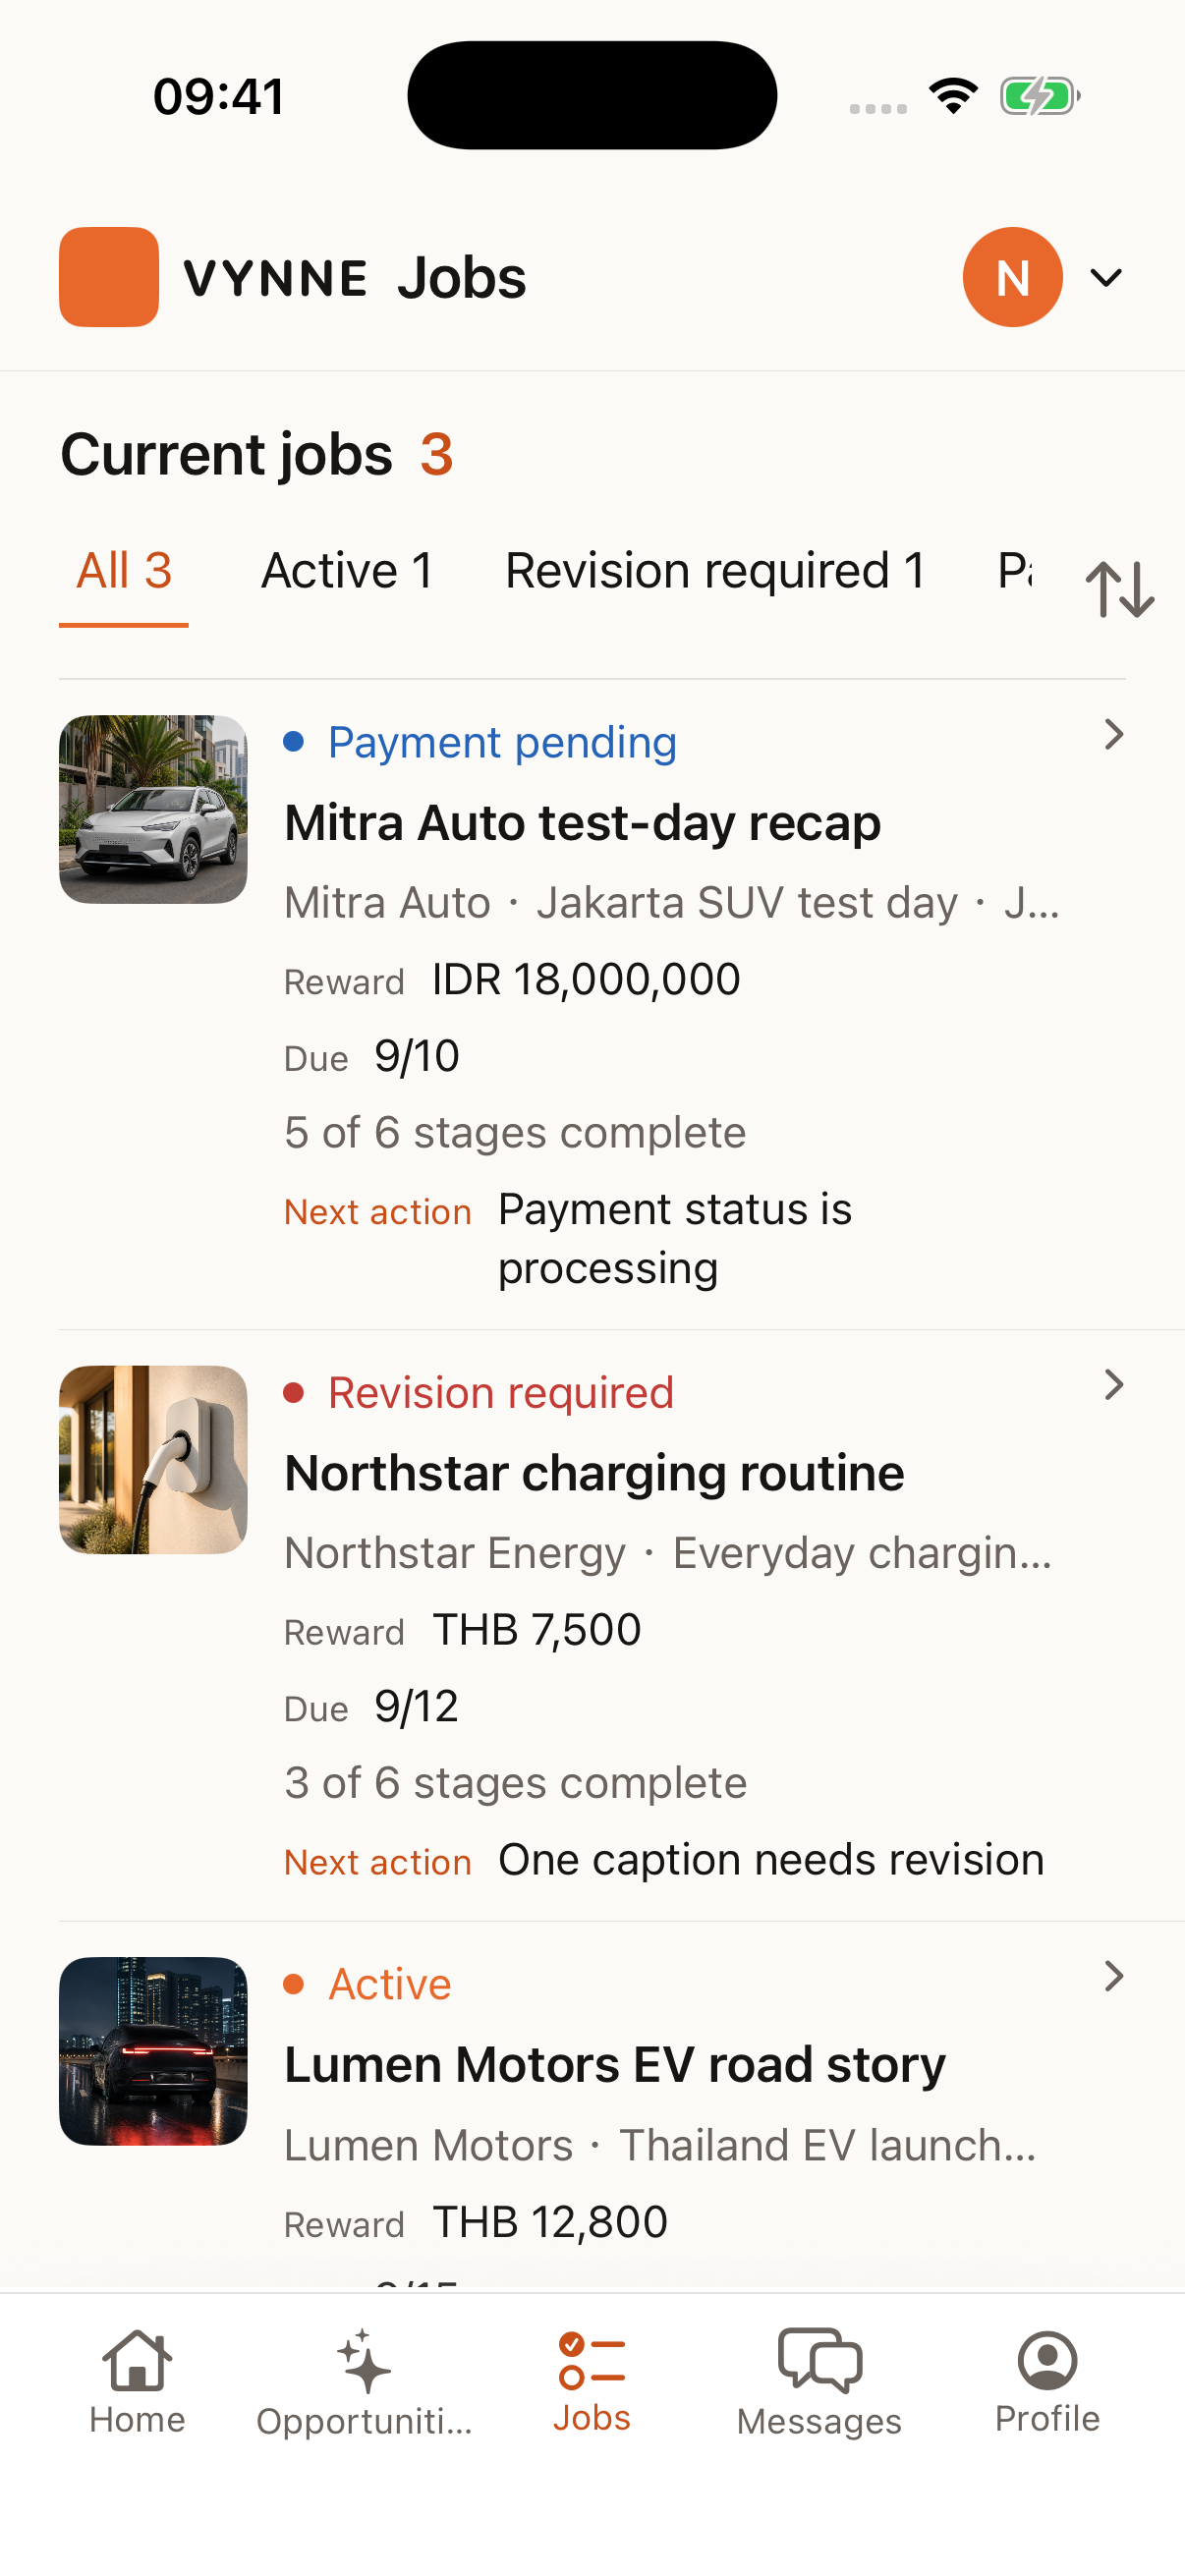Tap the white SUV thumbnail
Image resolution: width=1185 pixels, height=2576 pixels.
pyautogui.click(x=153, y=809)
